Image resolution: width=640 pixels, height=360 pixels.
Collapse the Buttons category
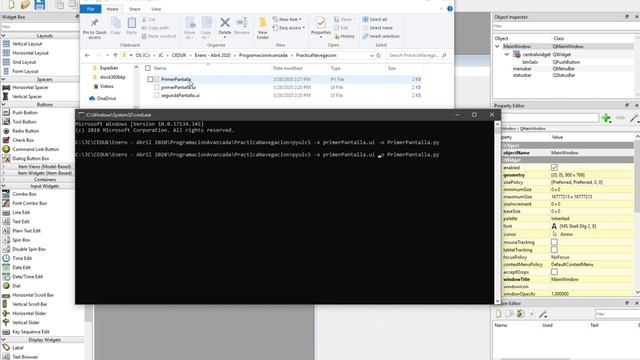pyautogui.click(x=3, y=105)
